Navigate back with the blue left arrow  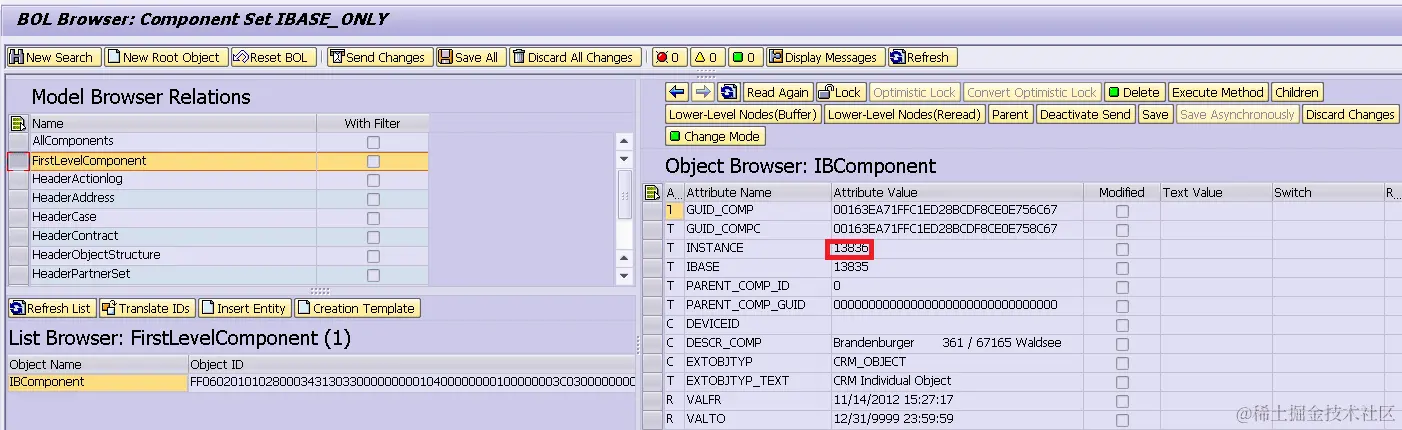pos(677,92)
